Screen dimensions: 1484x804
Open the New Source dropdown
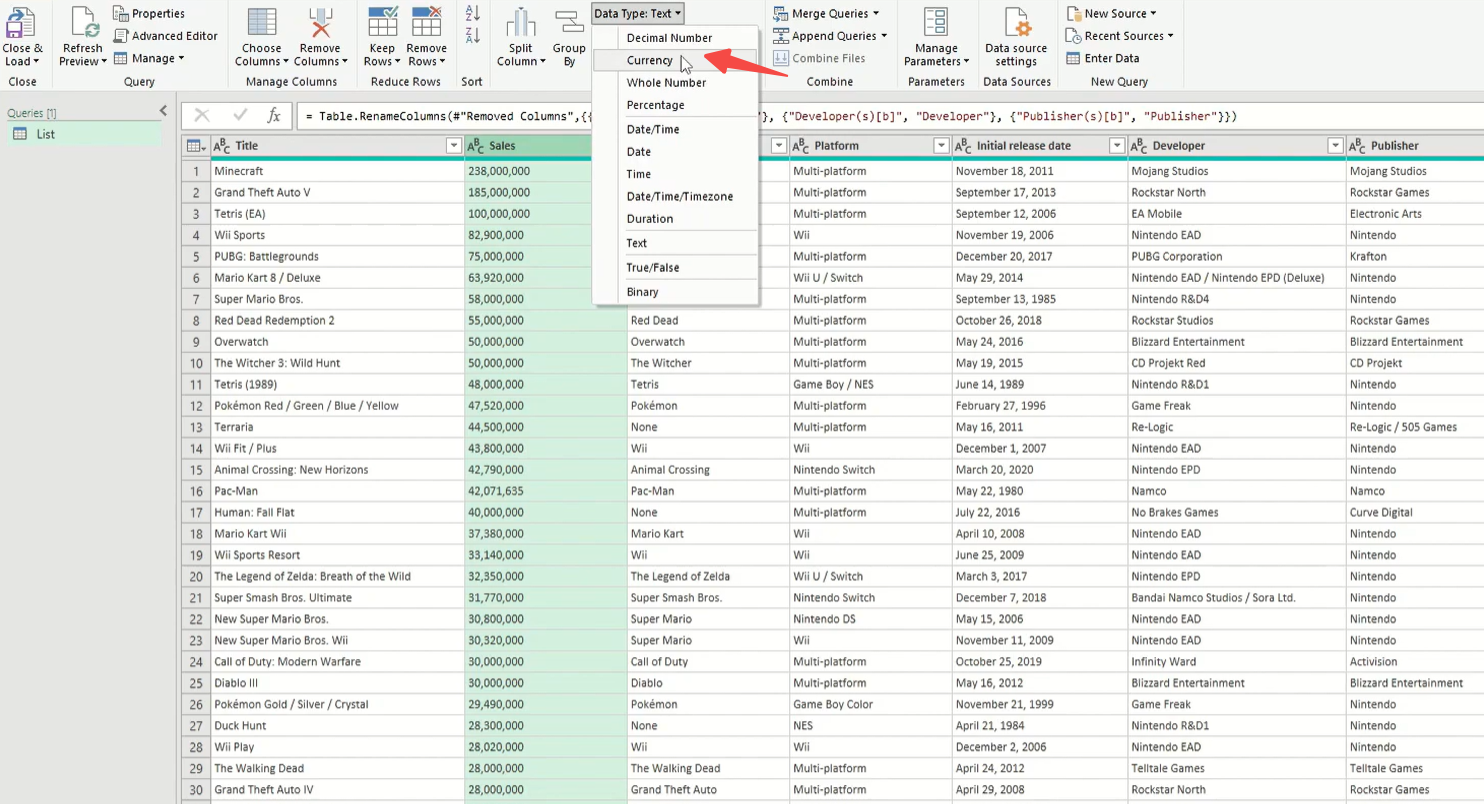[x=1112, y=13]
